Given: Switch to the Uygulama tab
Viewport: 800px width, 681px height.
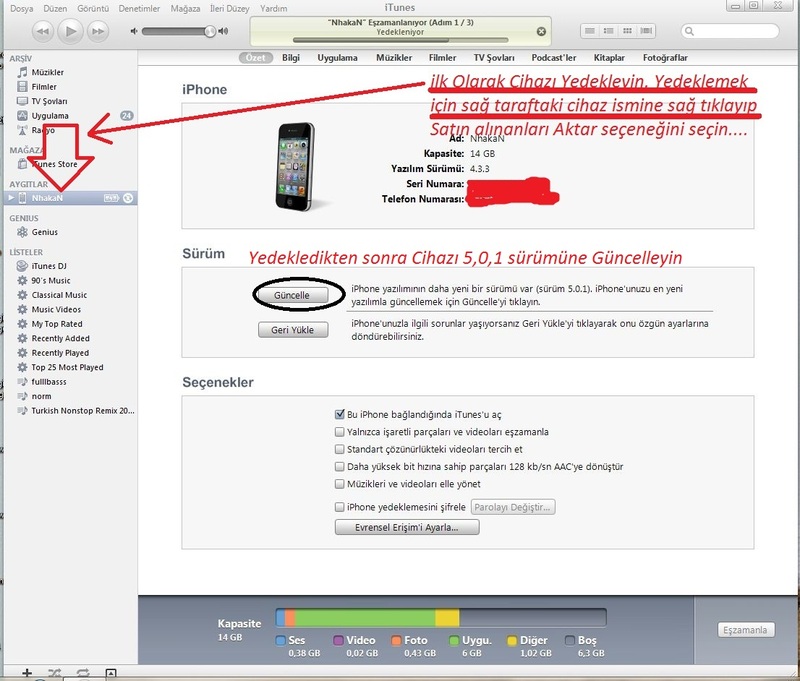Looking at the screenshot, I should click(x=337, y=58).
